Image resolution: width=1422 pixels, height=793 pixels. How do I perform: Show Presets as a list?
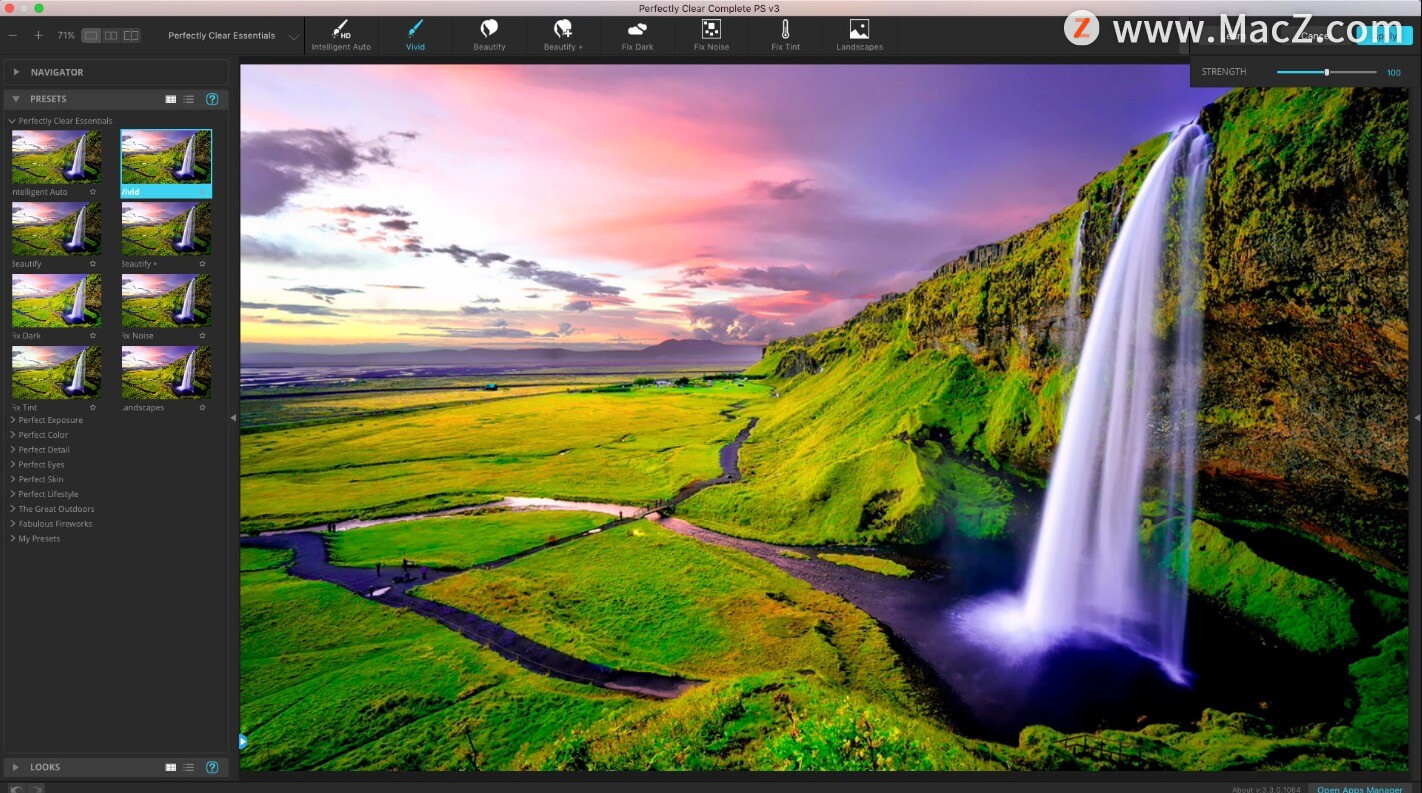point(189,99)
